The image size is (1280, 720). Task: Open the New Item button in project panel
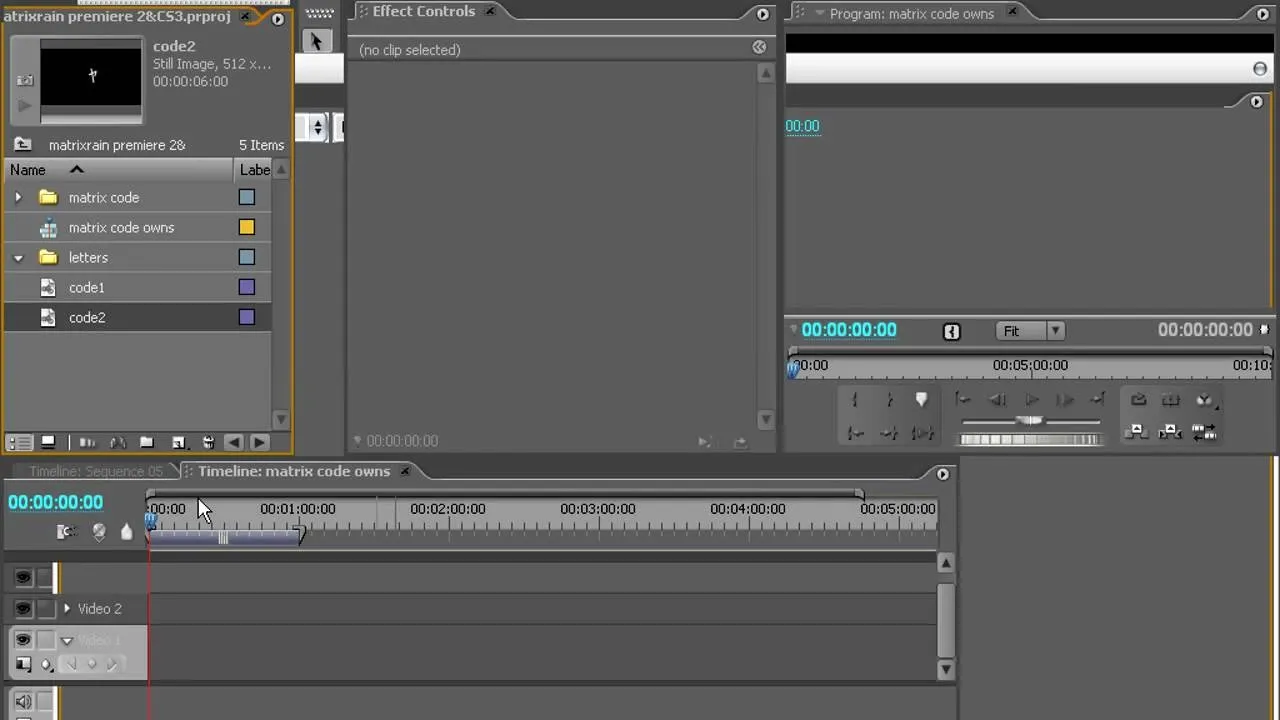point(178,442)
